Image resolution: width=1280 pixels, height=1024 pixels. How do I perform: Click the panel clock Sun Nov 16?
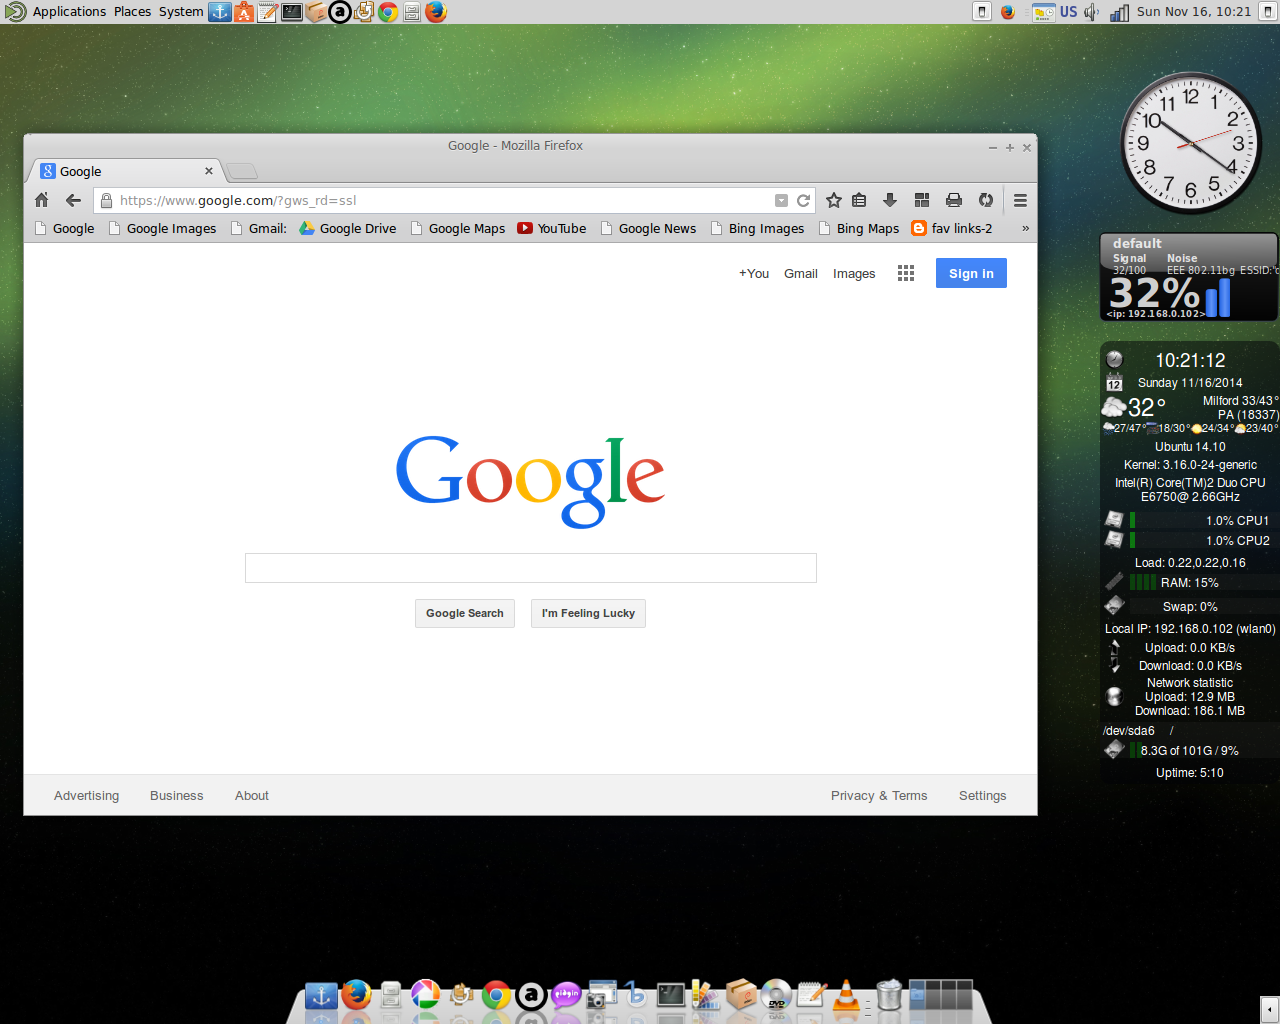1194,12
